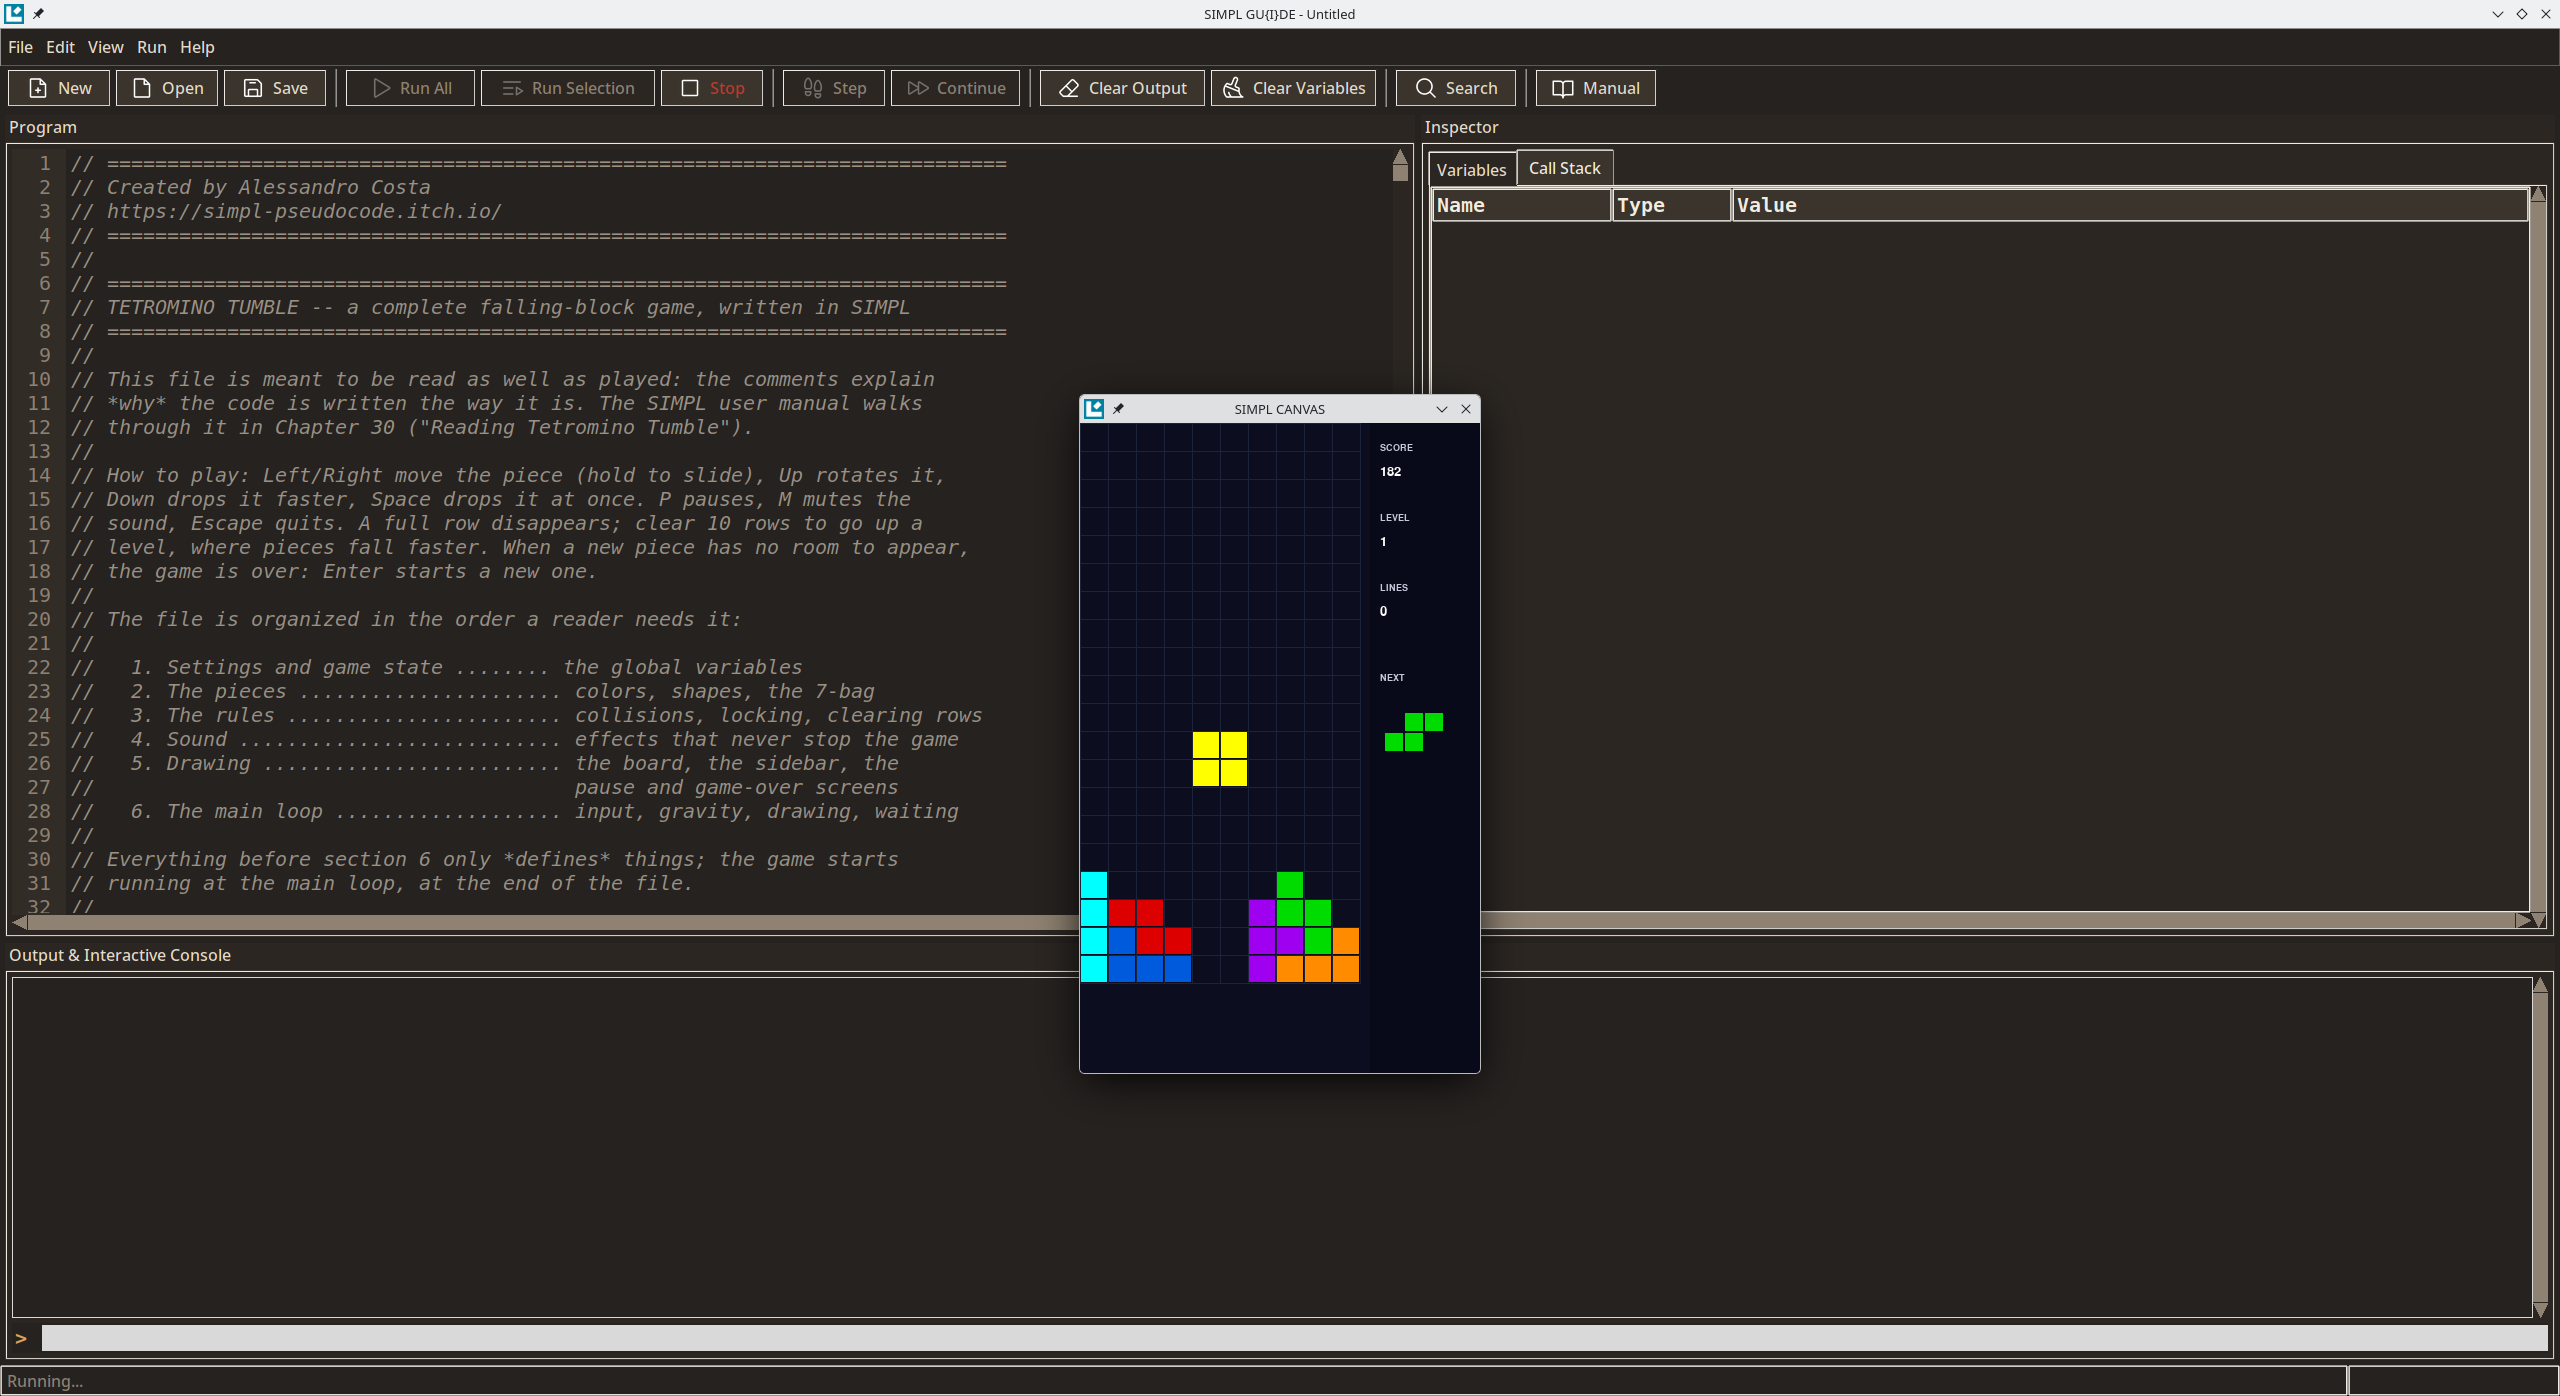2560x1396 pixels.
Task: Click the Name column header
Action: tap(1521, 205)
